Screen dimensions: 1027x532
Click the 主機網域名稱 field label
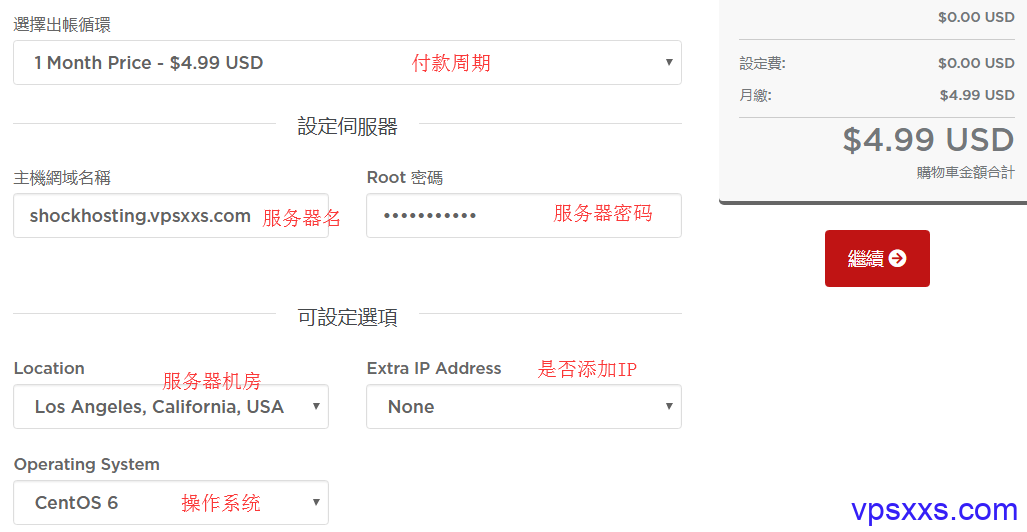pos(62,178)
